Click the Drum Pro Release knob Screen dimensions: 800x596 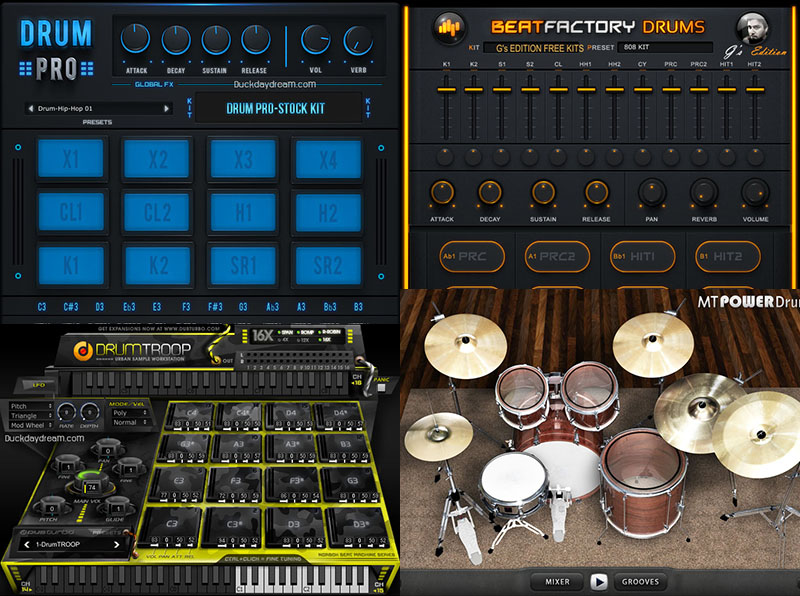pos(255,40)
